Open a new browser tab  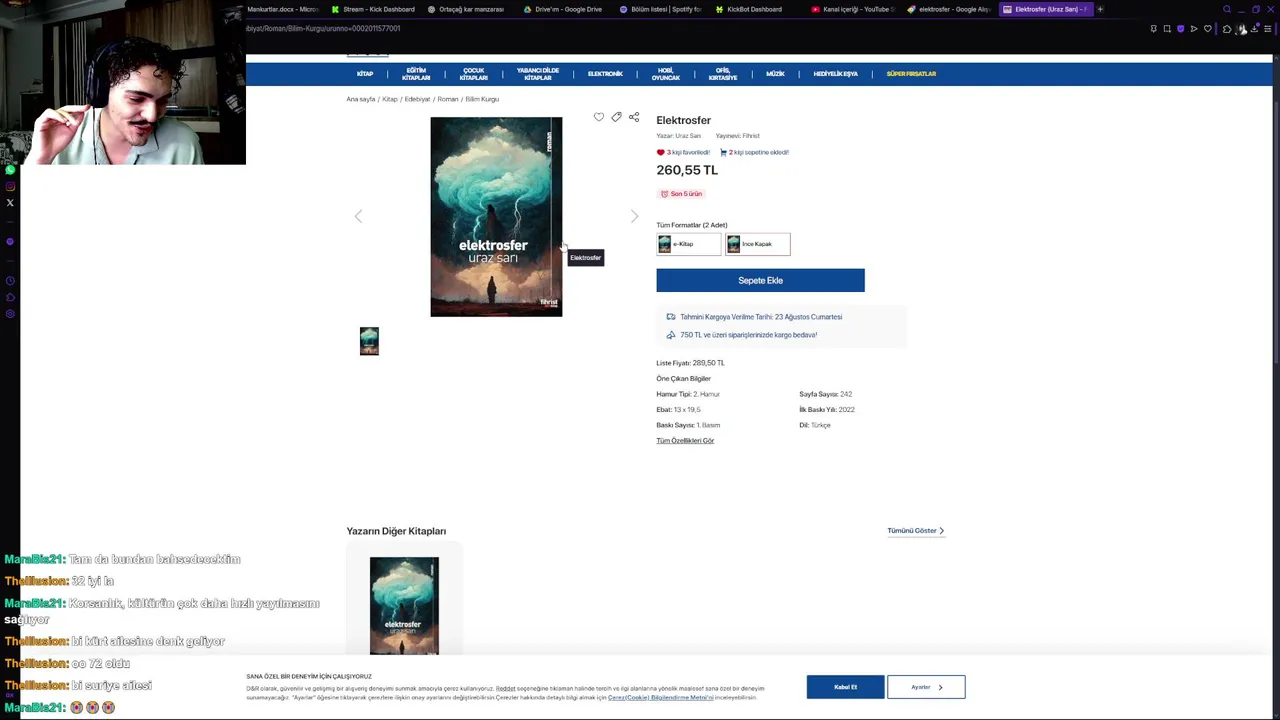pyautogui.click(x=1100, y=9)
